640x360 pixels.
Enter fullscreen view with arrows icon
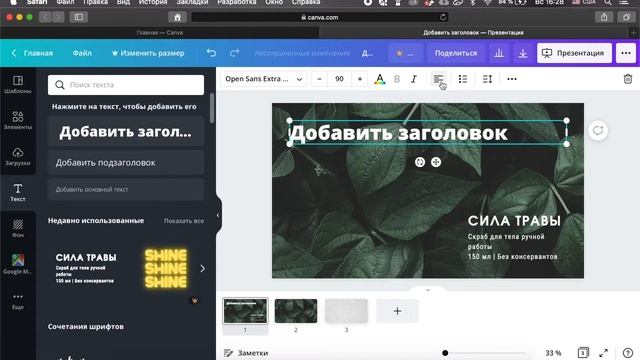(x=603, y=353)
